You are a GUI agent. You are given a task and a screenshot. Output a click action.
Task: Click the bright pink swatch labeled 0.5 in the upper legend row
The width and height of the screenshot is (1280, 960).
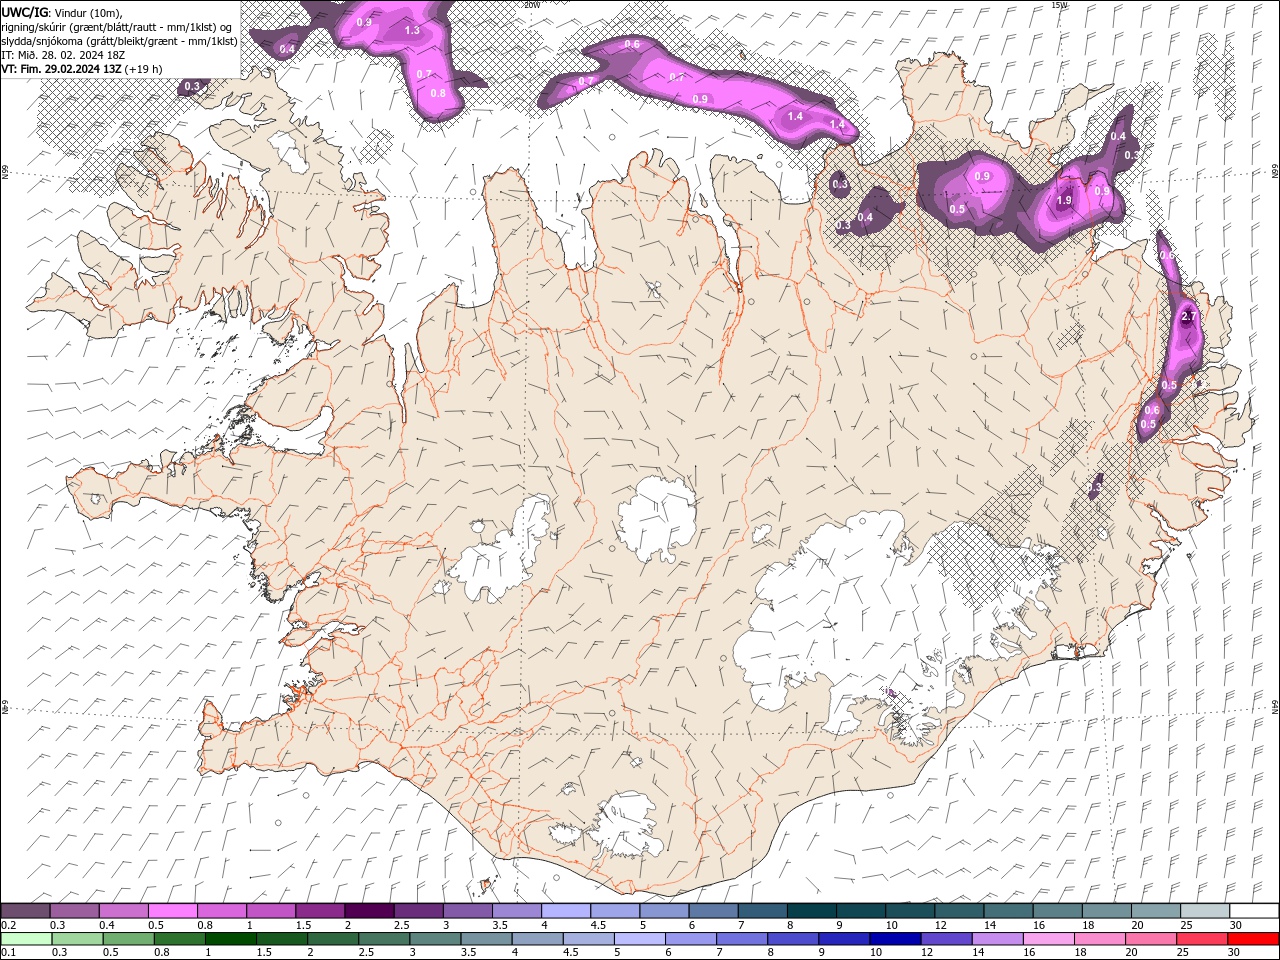(x=172, y=911)
